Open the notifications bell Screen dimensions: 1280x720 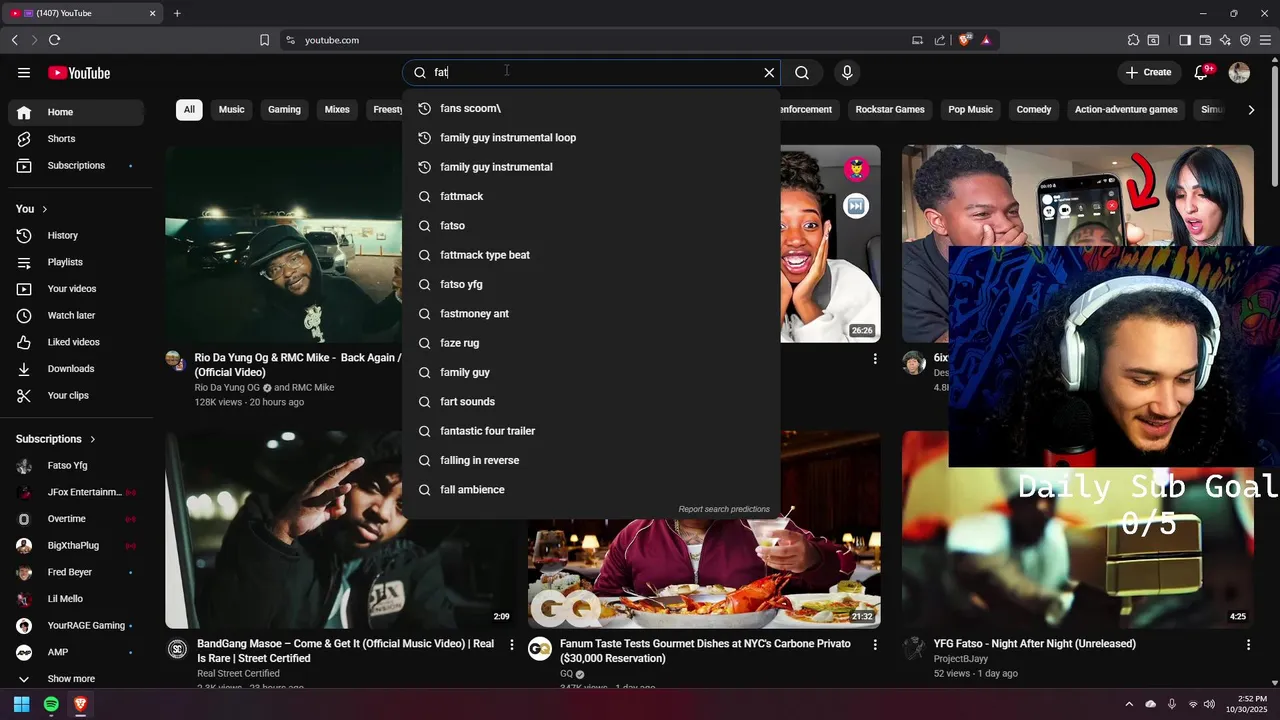coord(1201,72)
